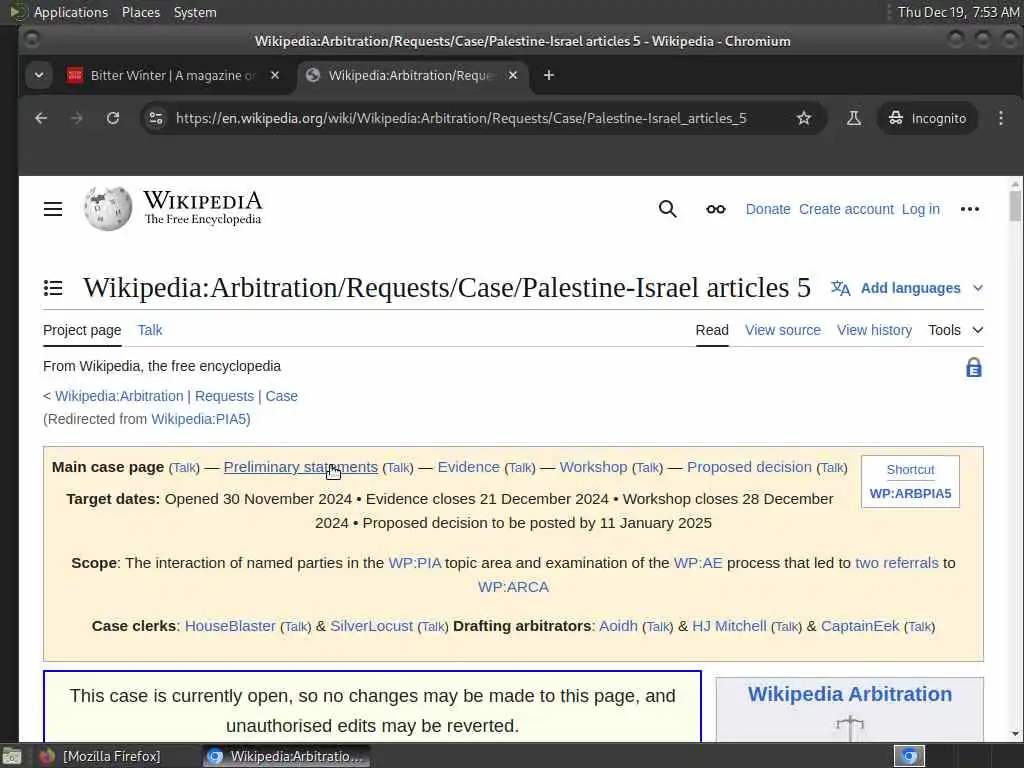This screenshot has height=768, width=1024.
Task: Toggle the table of contents list icon
Action: (53, 287)
